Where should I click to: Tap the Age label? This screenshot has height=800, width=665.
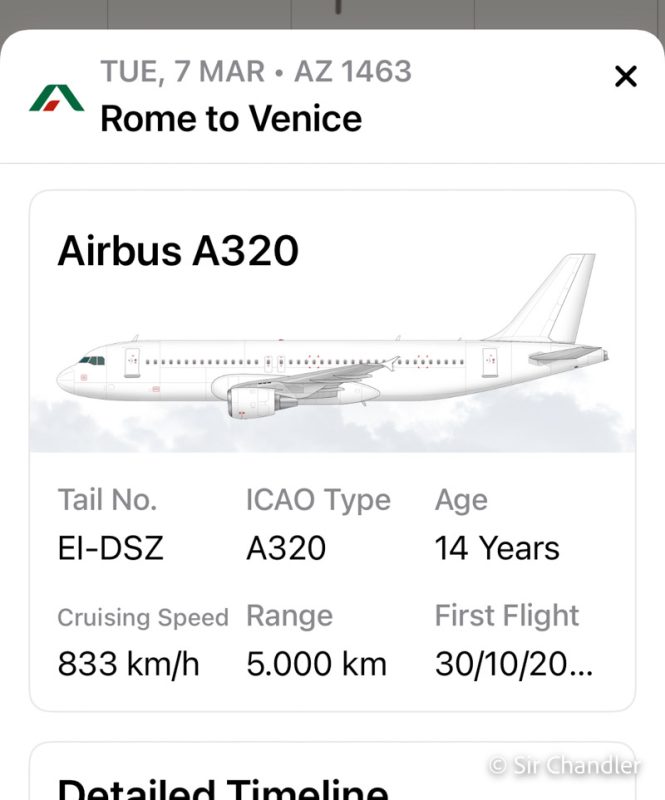tap(461, 501)
